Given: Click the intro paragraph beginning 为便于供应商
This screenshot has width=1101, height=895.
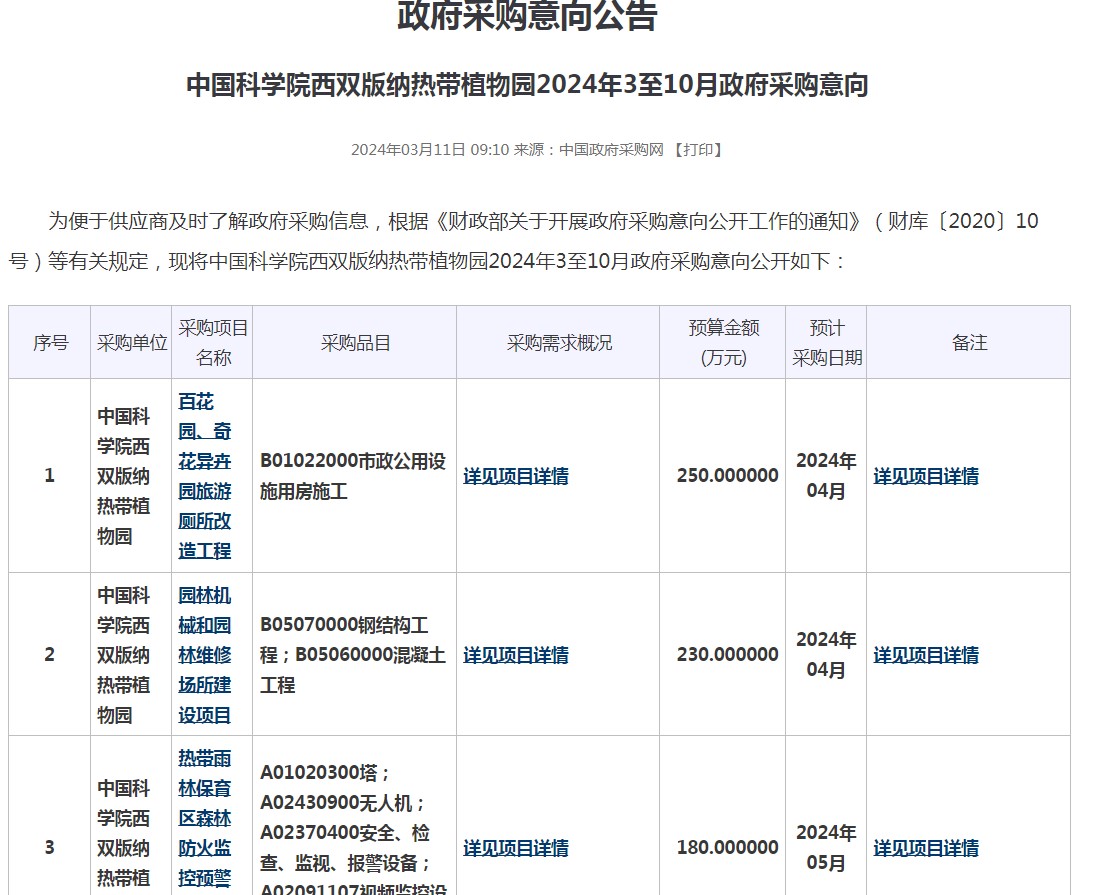Looking at the screenshot, I should coord(523,241).
